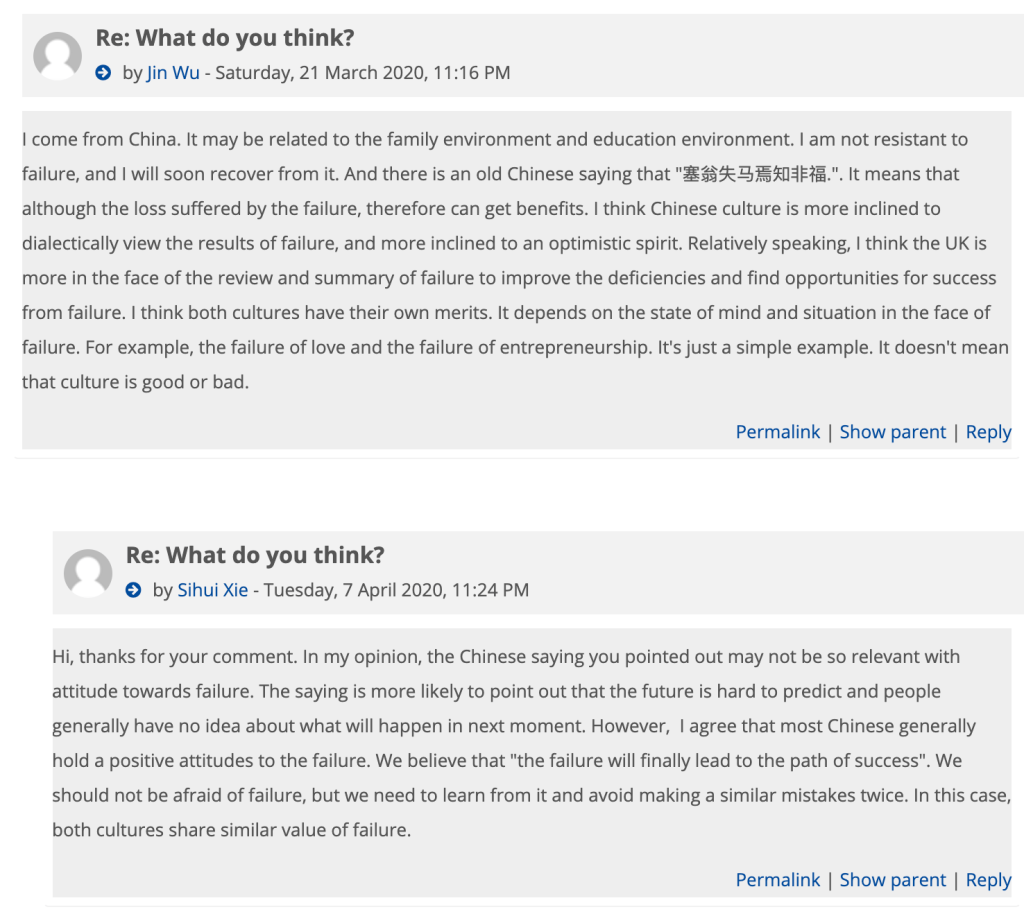Show parent of Sihui Xie's post
Screen dimensions: 1024x914
892,880
